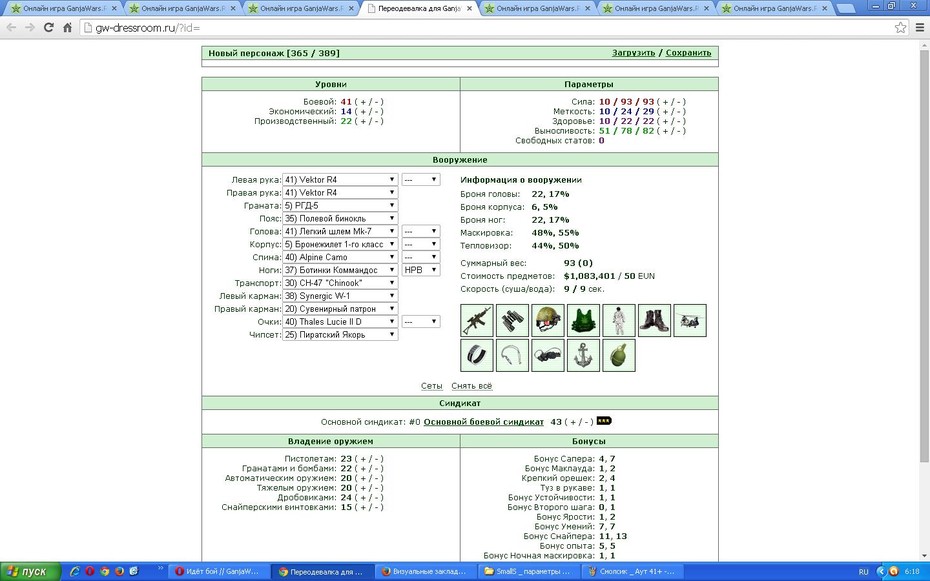This screenshot has width=930, height=581.
Task: Click the Thales Lucie goggles icon
Action: tap(548, 356)
